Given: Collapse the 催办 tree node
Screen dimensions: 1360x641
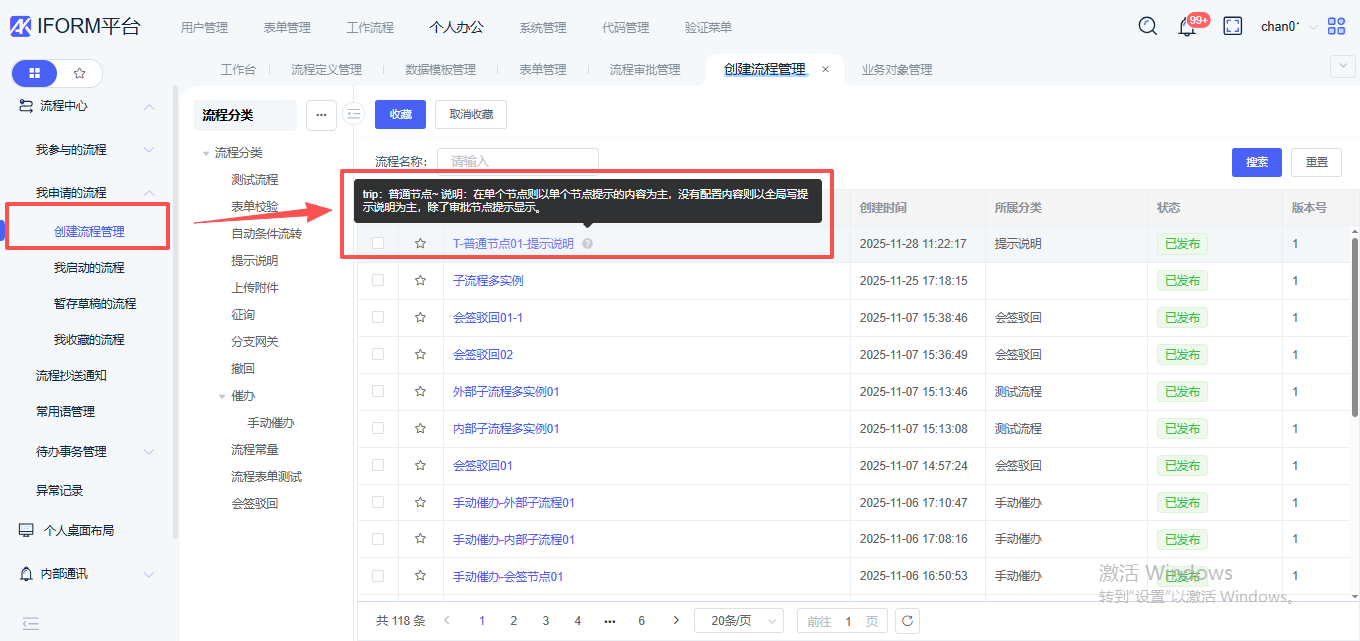Looking at the screenshot, I should coord(222,396).
